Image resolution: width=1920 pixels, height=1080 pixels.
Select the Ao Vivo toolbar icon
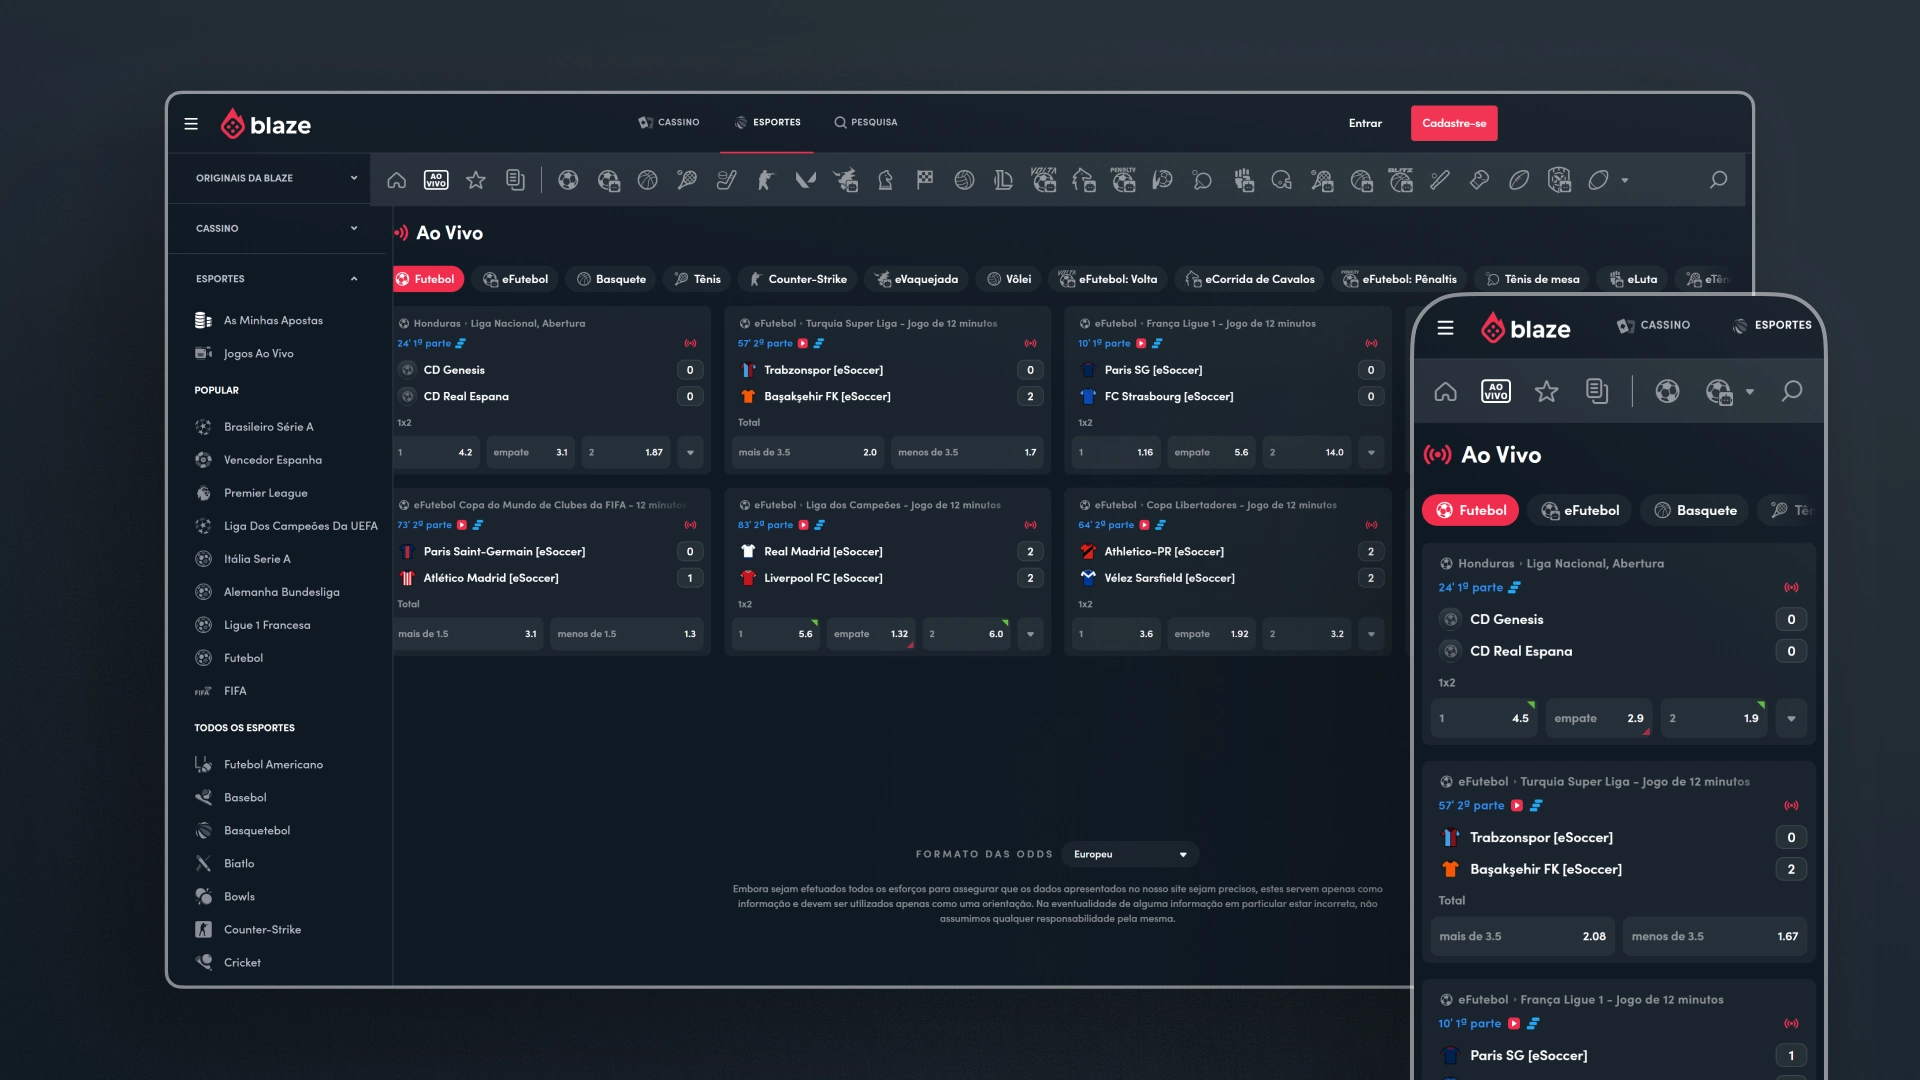click(436, 180)
